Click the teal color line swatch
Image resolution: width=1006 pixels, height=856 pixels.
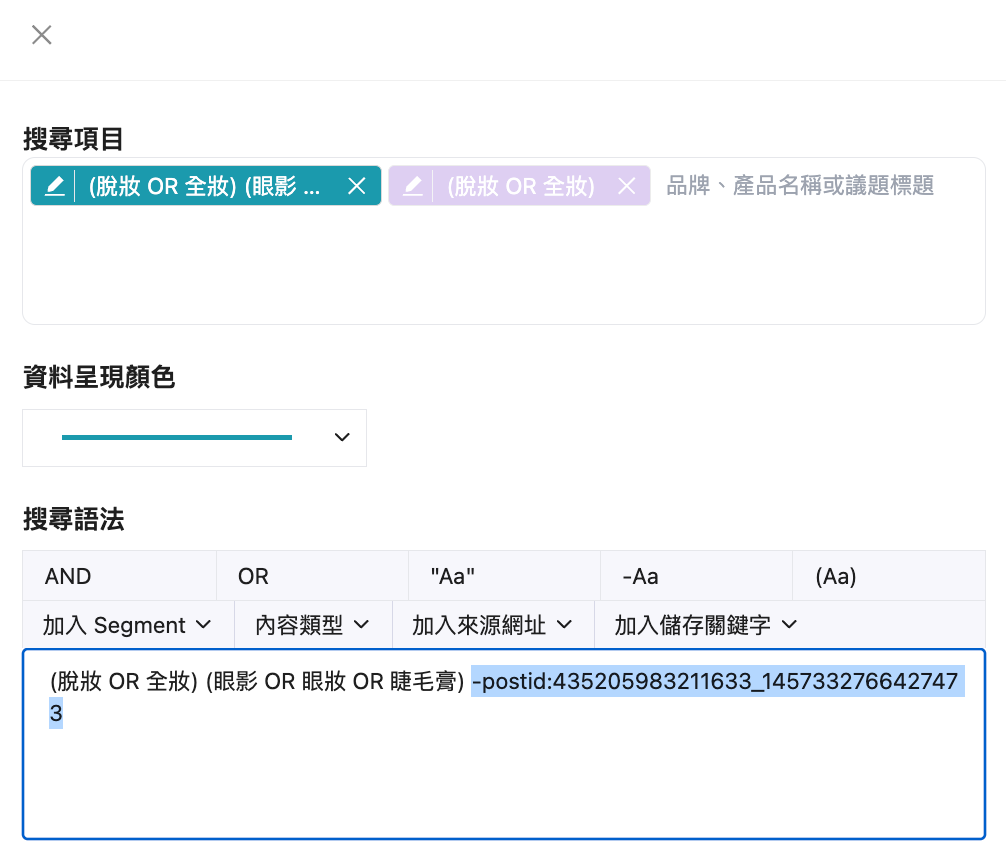177,438
